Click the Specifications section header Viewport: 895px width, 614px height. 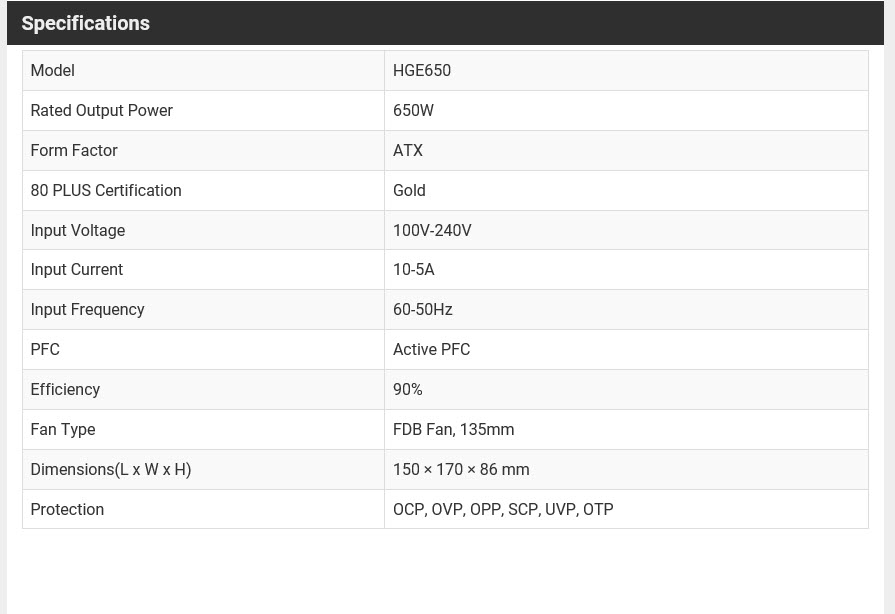[x=86, y=23]
